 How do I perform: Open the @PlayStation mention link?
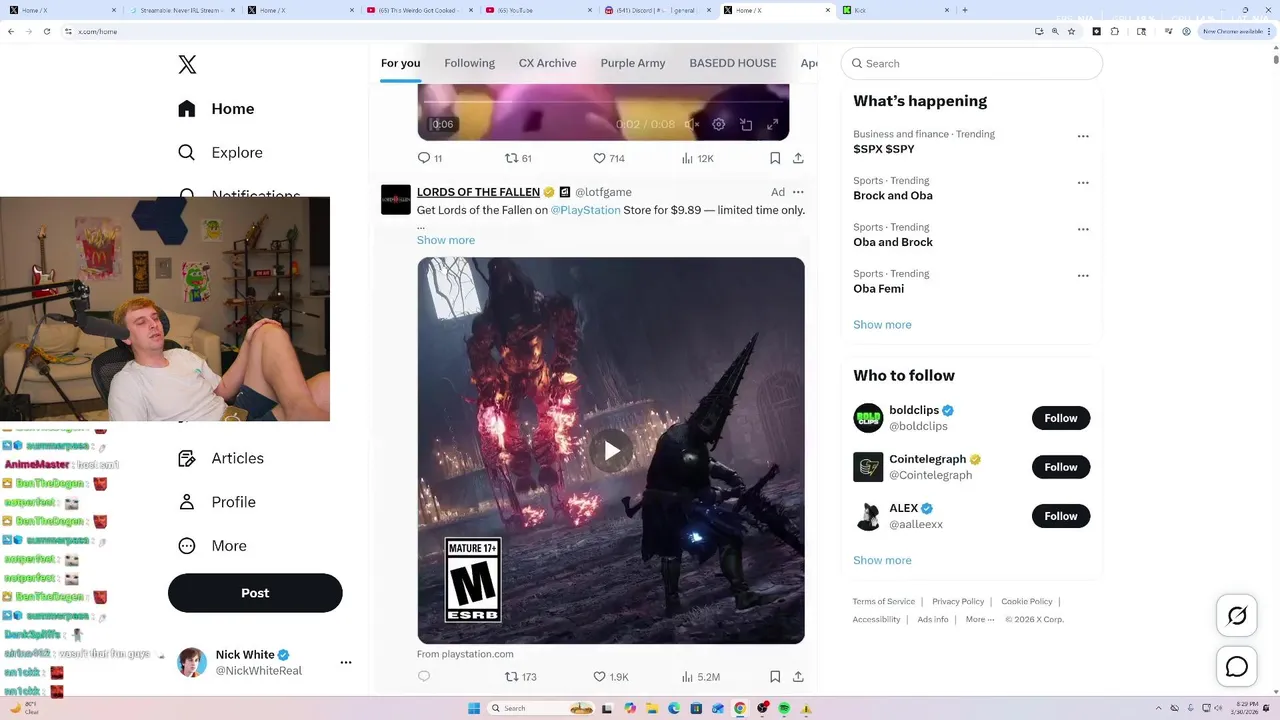(x=585, y=210)
